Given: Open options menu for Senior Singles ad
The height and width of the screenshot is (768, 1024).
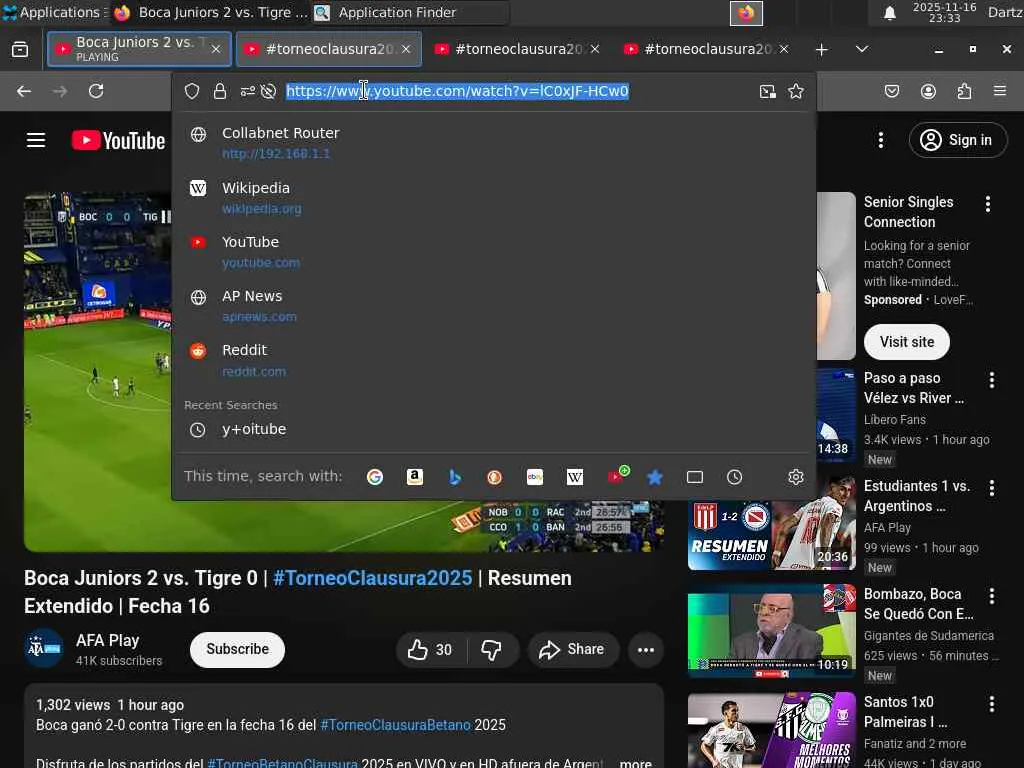Looking at the screenshot, I should [x=988, y=204].
